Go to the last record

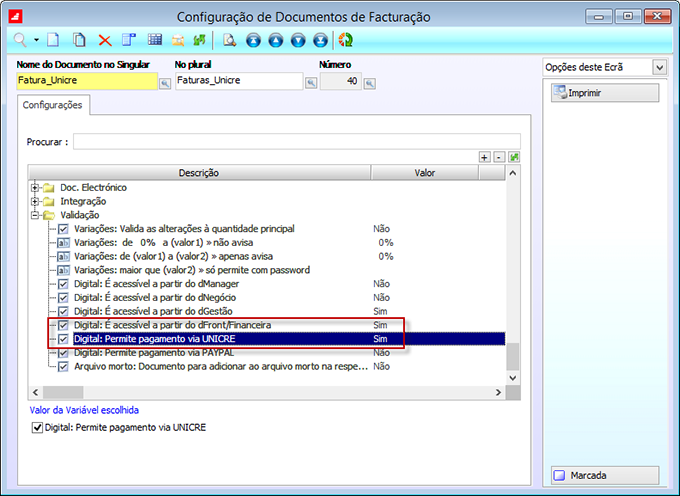click(320, 40)
